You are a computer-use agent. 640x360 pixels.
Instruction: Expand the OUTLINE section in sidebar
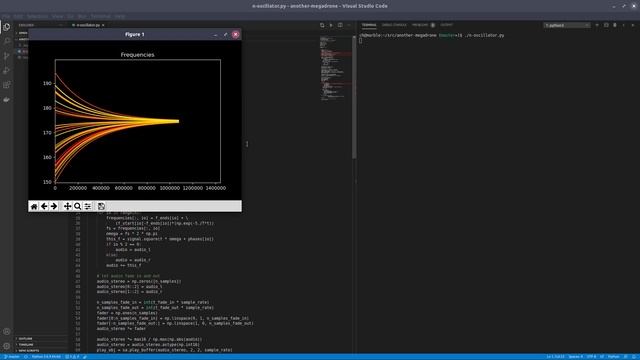tap(41, 338)
